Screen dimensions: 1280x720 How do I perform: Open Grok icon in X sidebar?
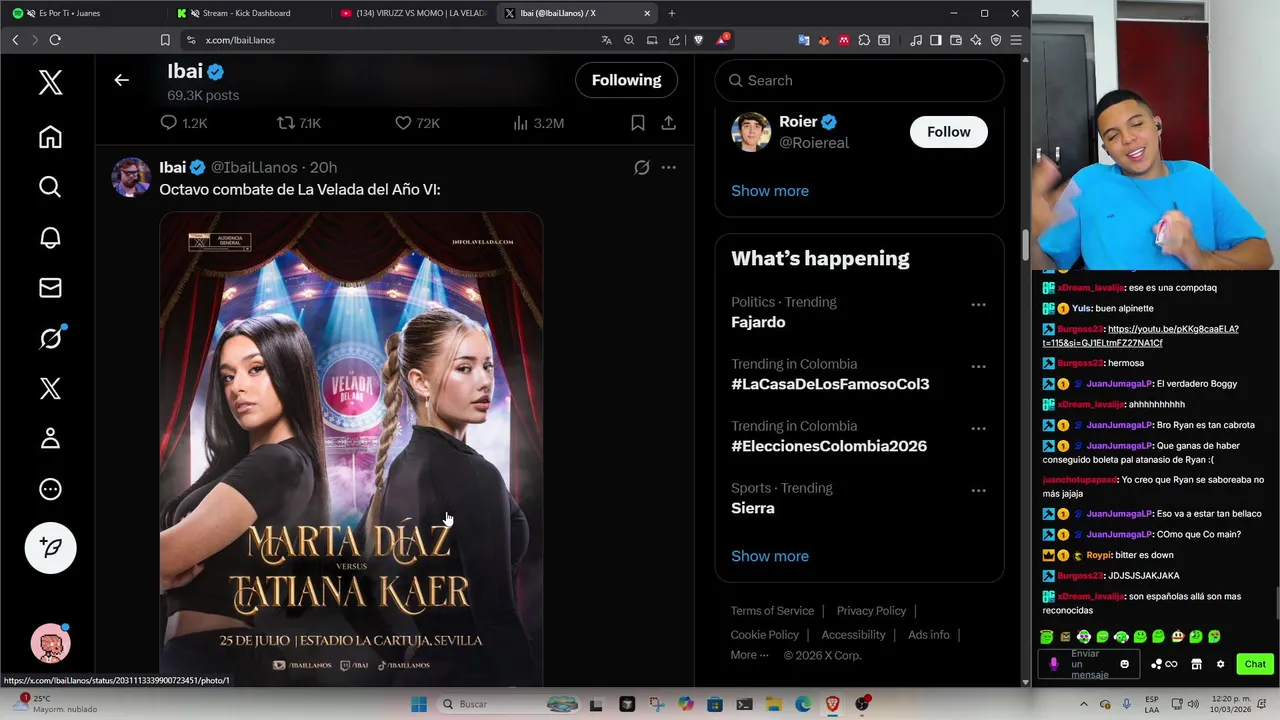[50, 339]
